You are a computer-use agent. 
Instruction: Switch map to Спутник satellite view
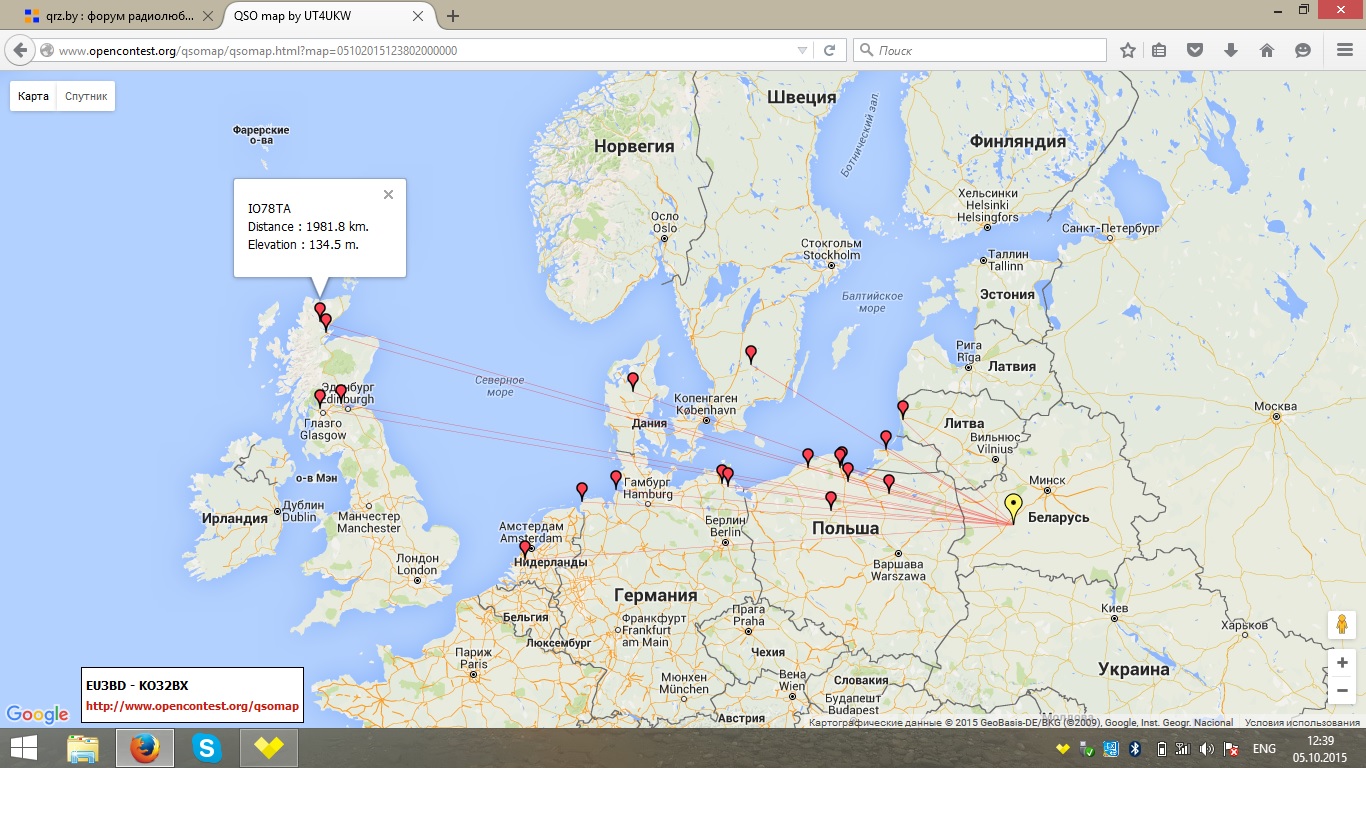(x=86, y=96)
